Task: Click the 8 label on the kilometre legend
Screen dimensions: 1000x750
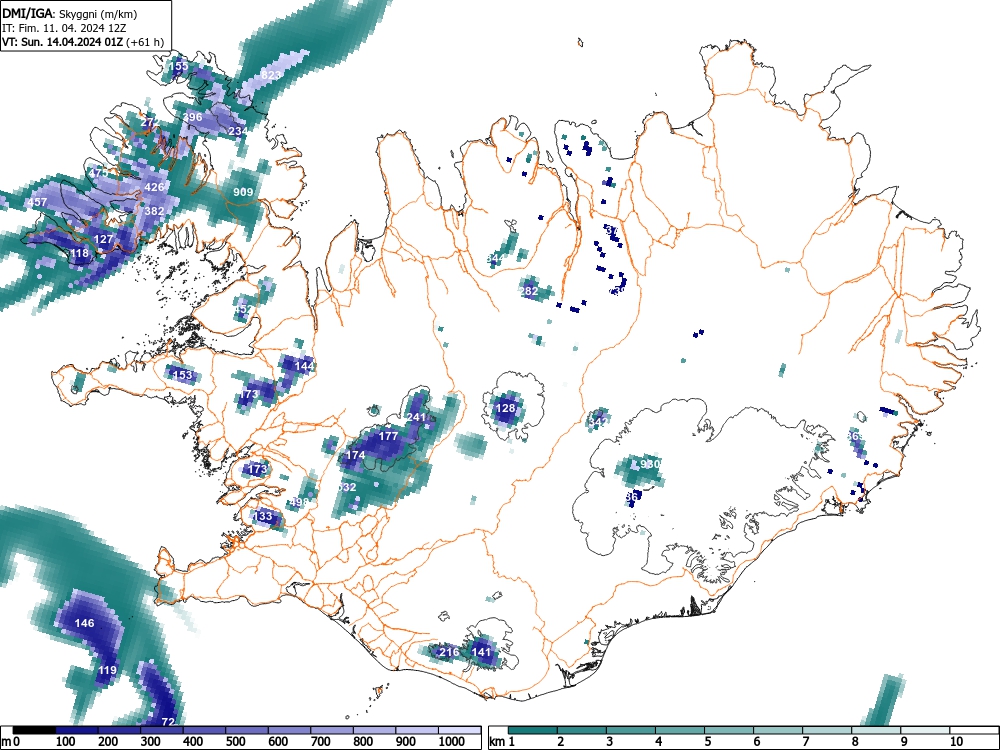Action: (855, 742)
